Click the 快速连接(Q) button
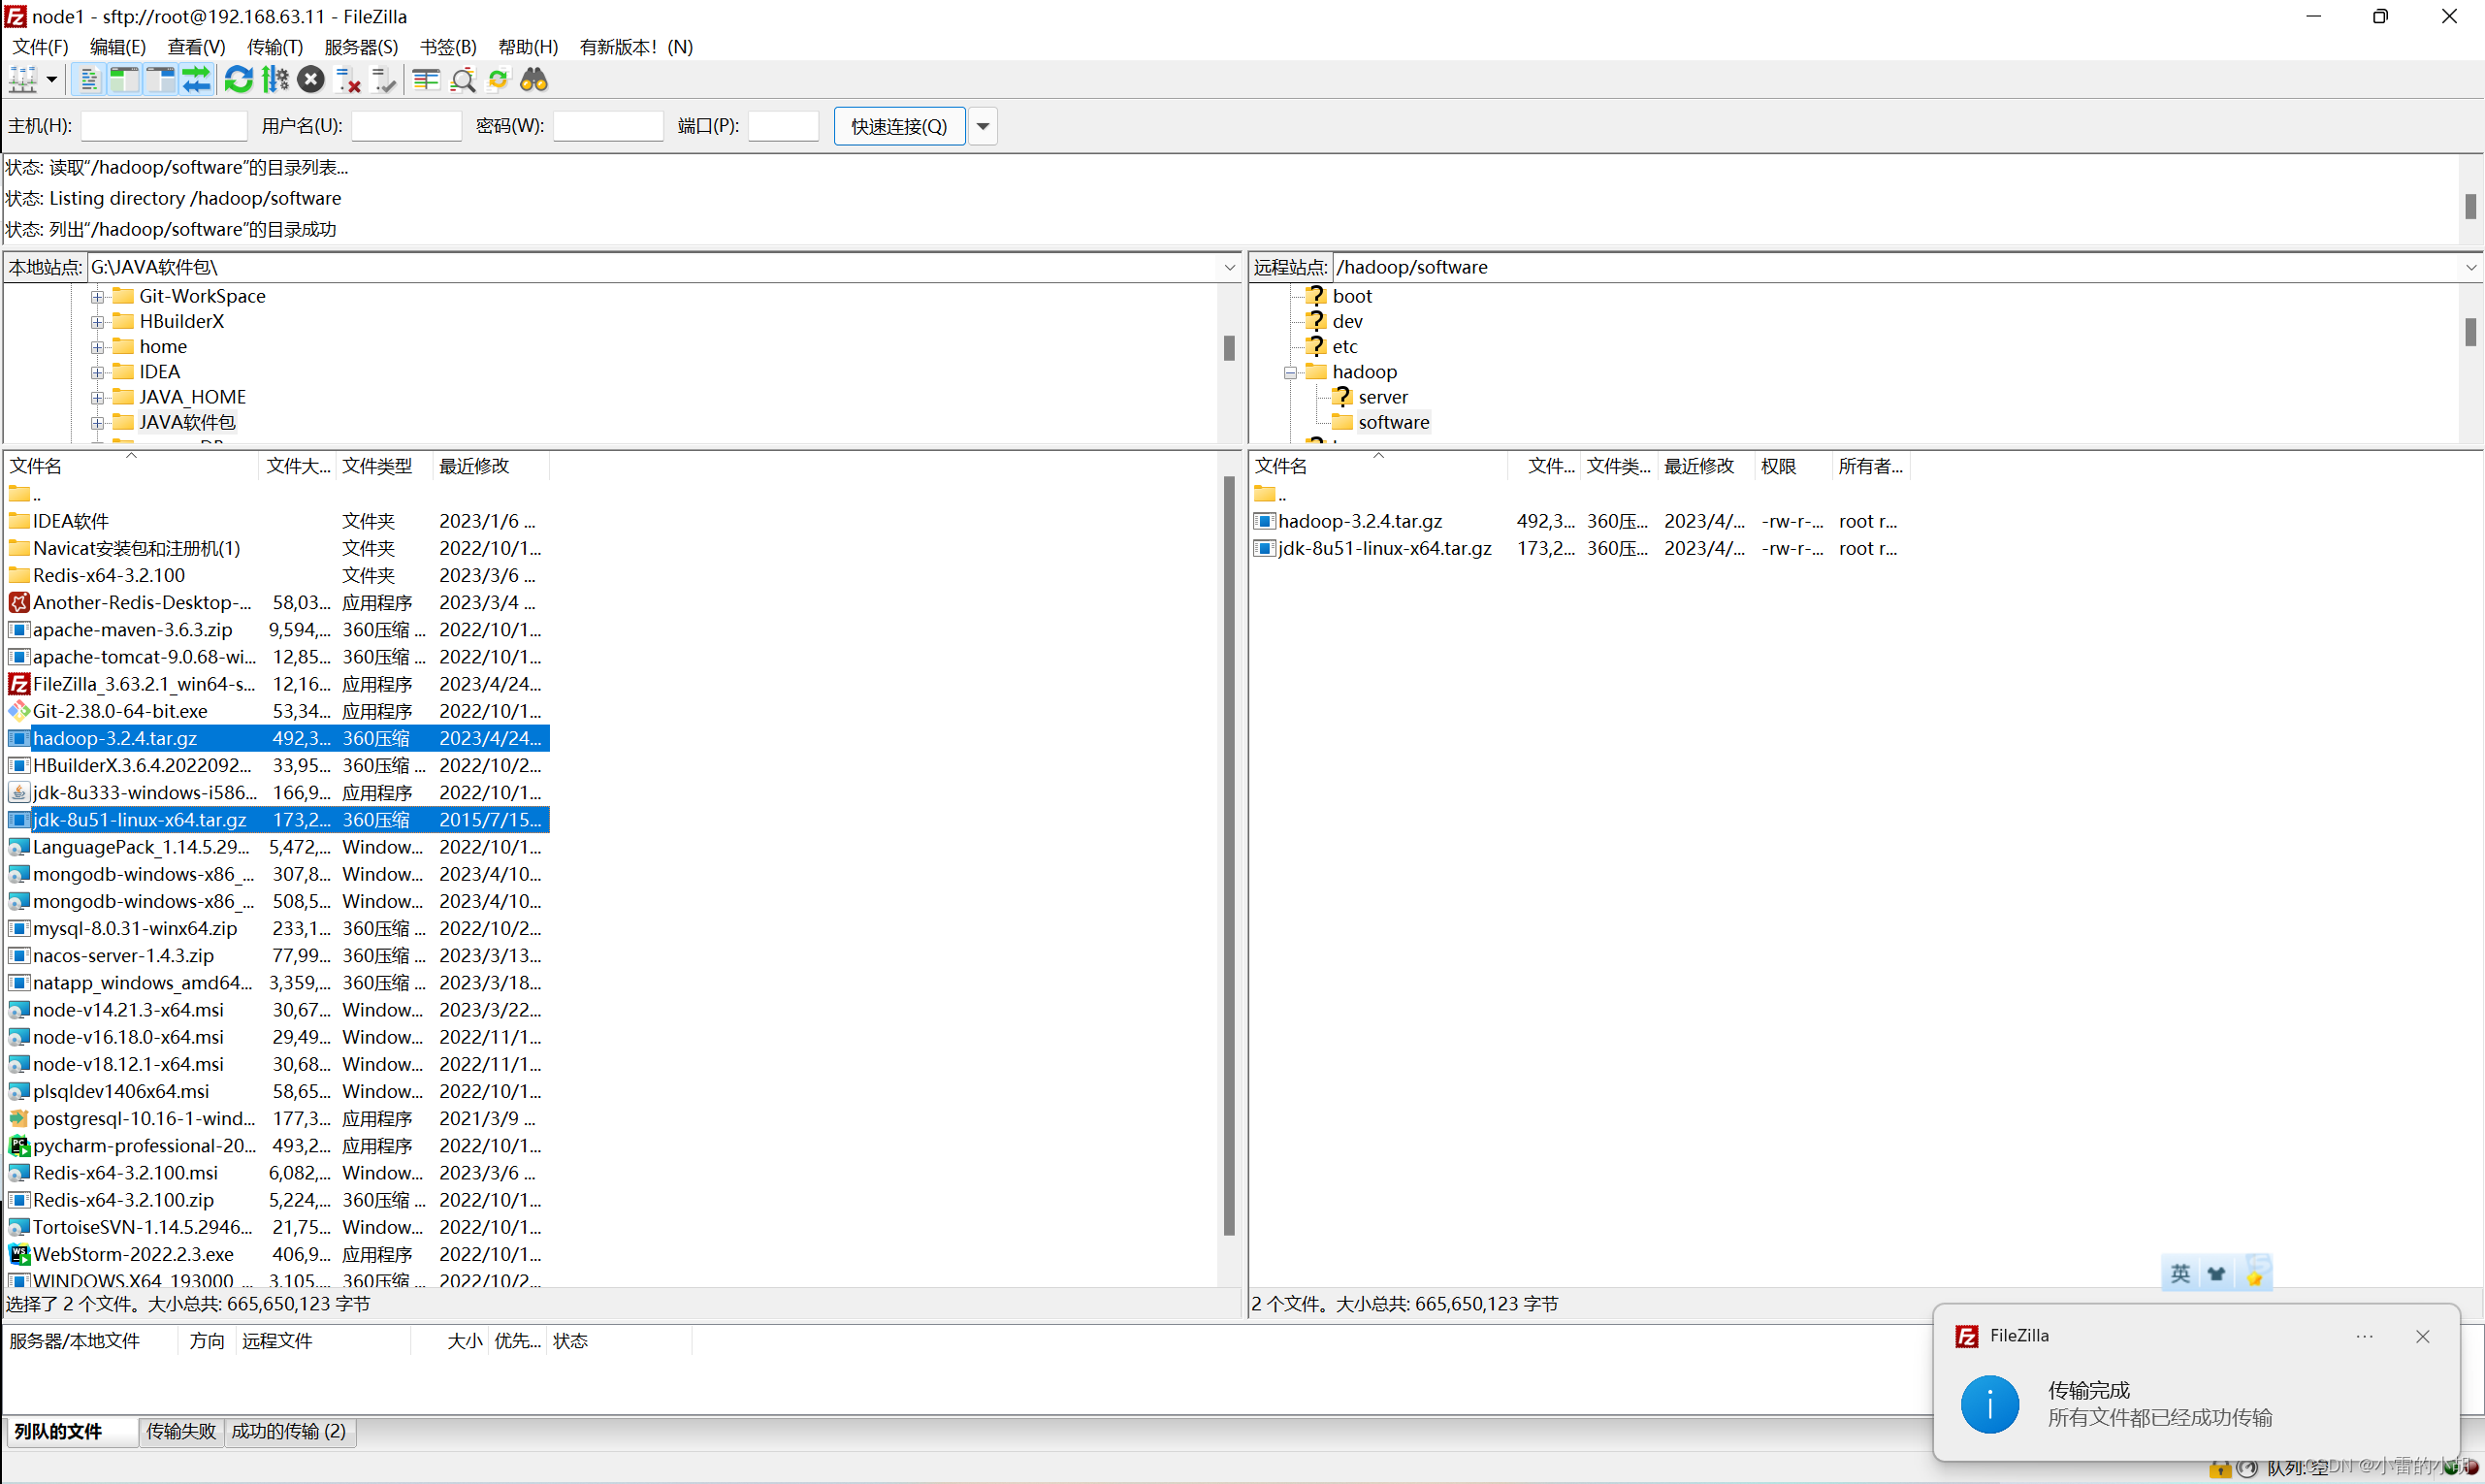The height and width of the screenshot is (1484, 2485). [899, 126]
